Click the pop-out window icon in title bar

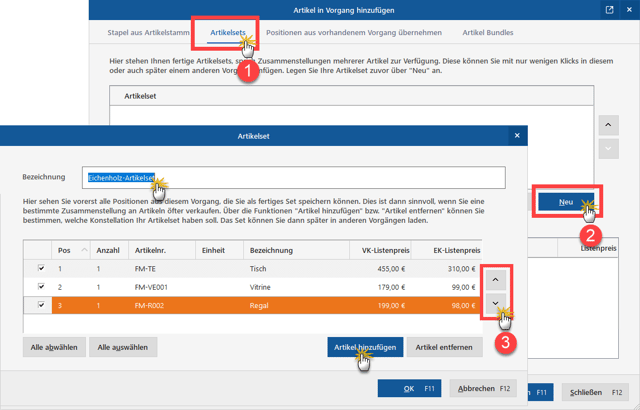pyautogui.click(x=609, y=10)
